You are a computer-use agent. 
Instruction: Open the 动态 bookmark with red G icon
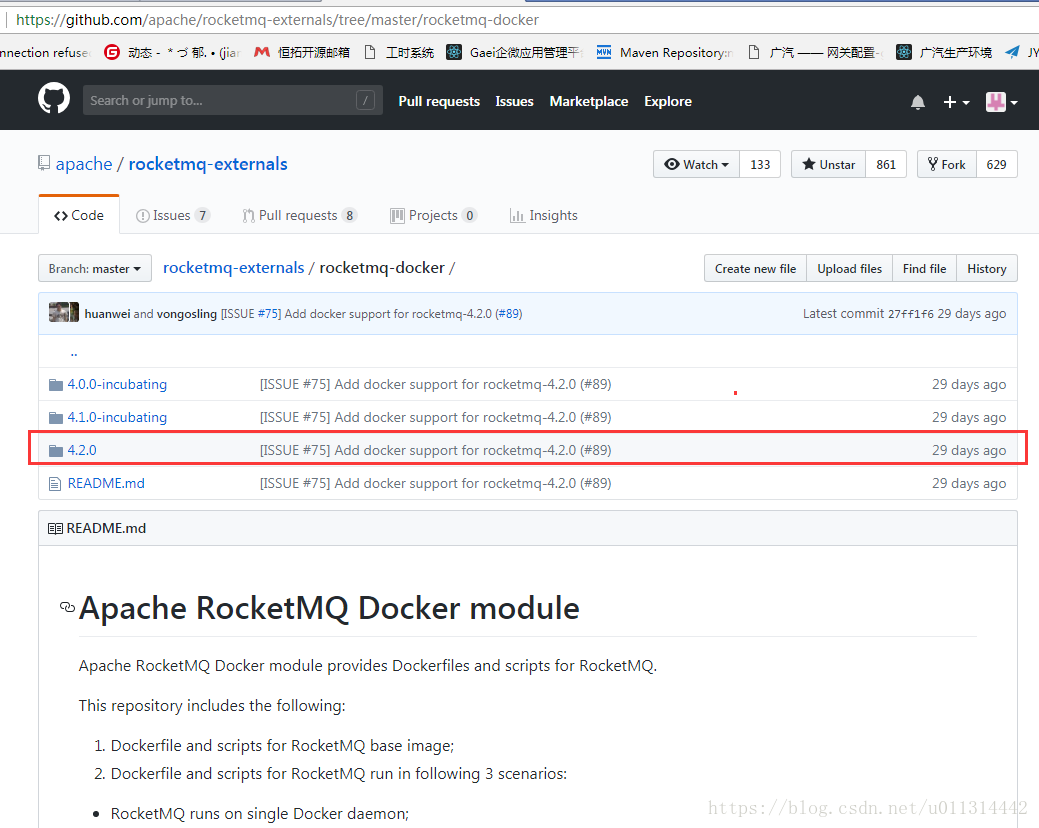172,52
